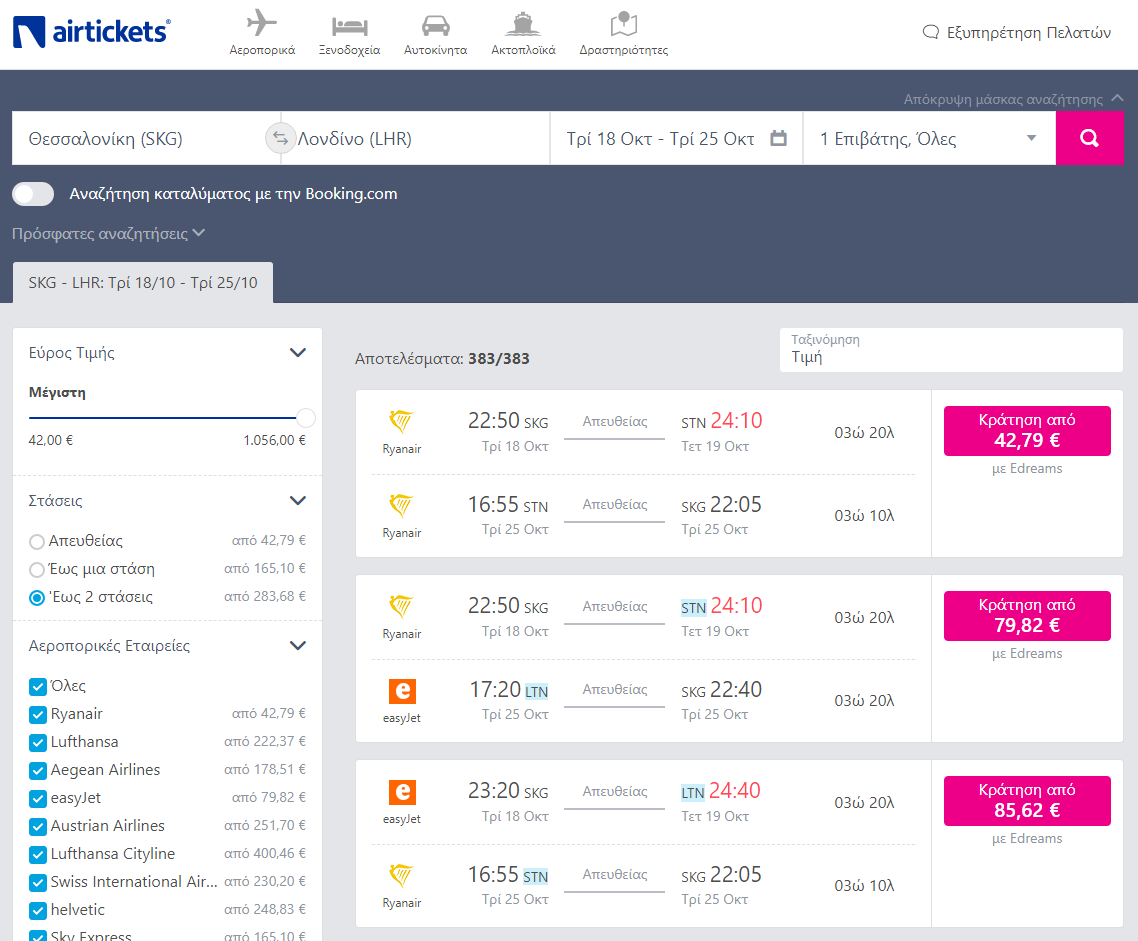
Task: Expand Πρόσφατες αναζητήσεις recent searches
Action: click(108, 234)
